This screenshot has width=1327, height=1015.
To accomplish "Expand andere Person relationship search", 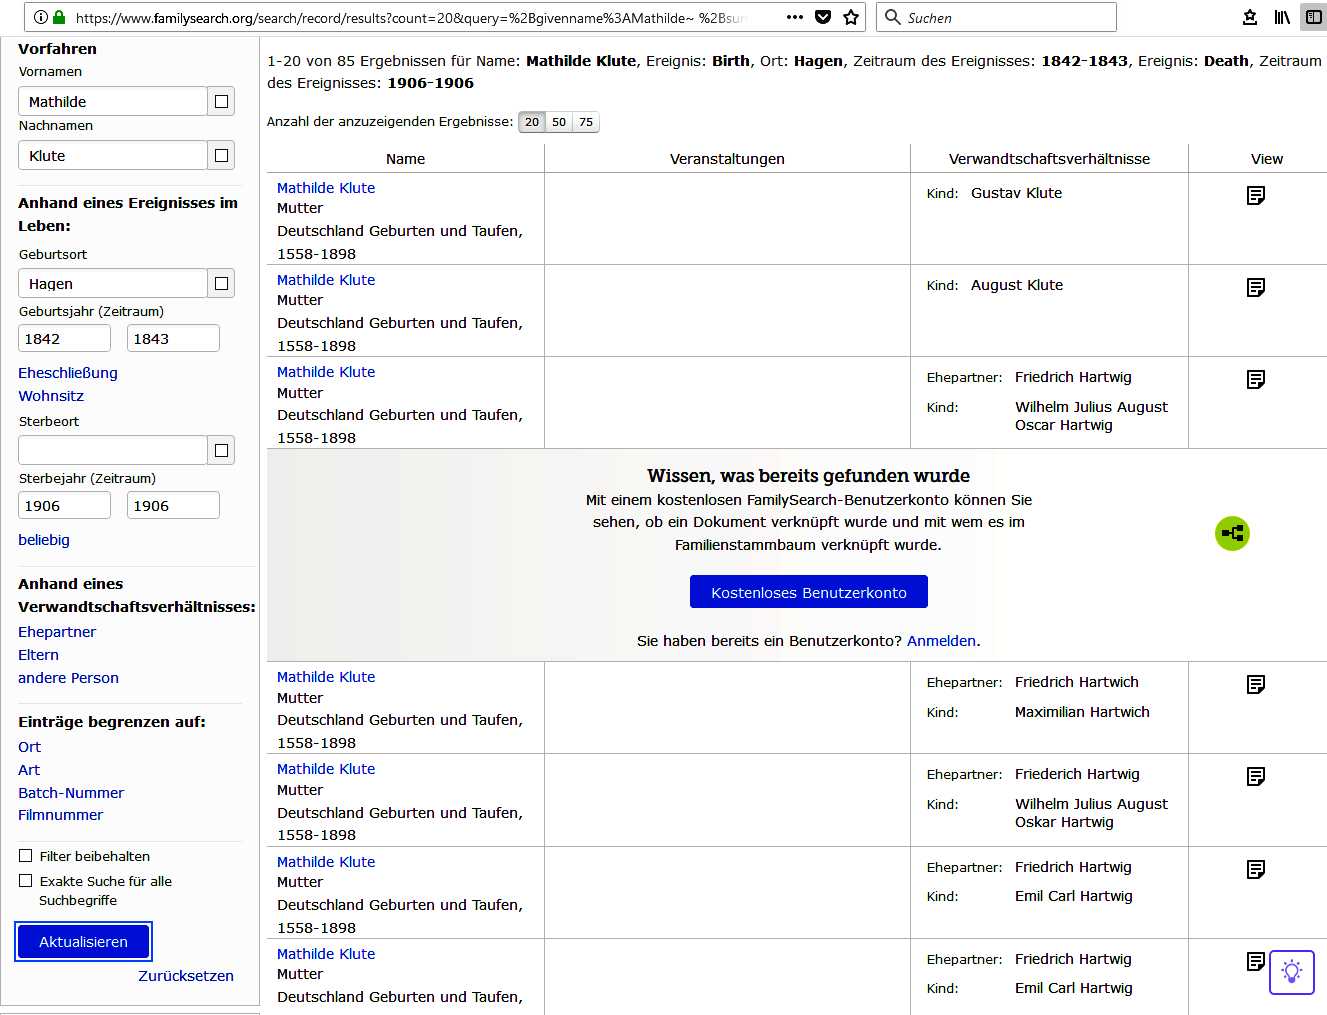I will pos(68,678).
